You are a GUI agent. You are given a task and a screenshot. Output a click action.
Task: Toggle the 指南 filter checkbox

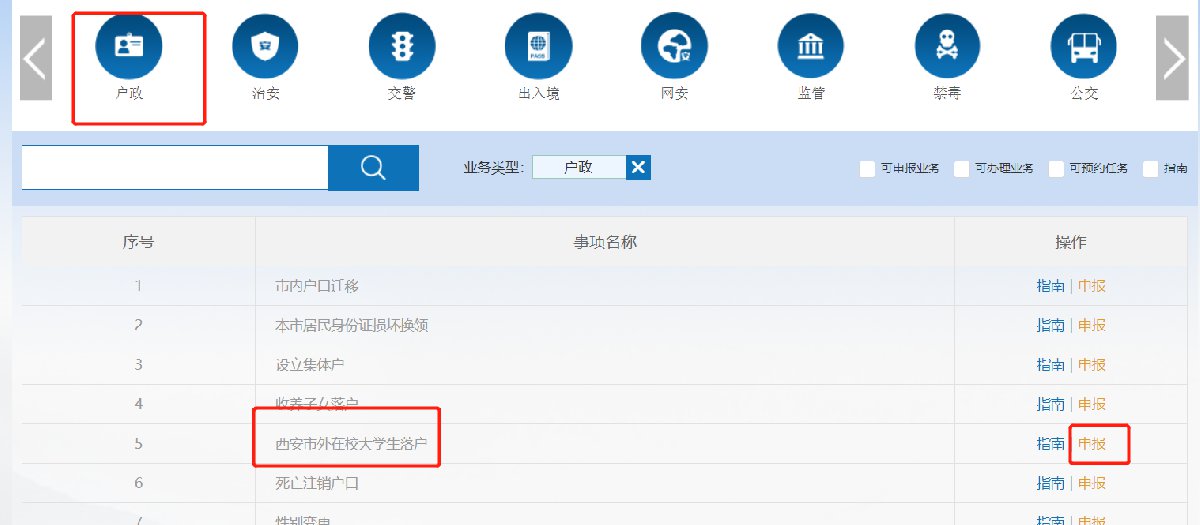[x=1151, y=169]
